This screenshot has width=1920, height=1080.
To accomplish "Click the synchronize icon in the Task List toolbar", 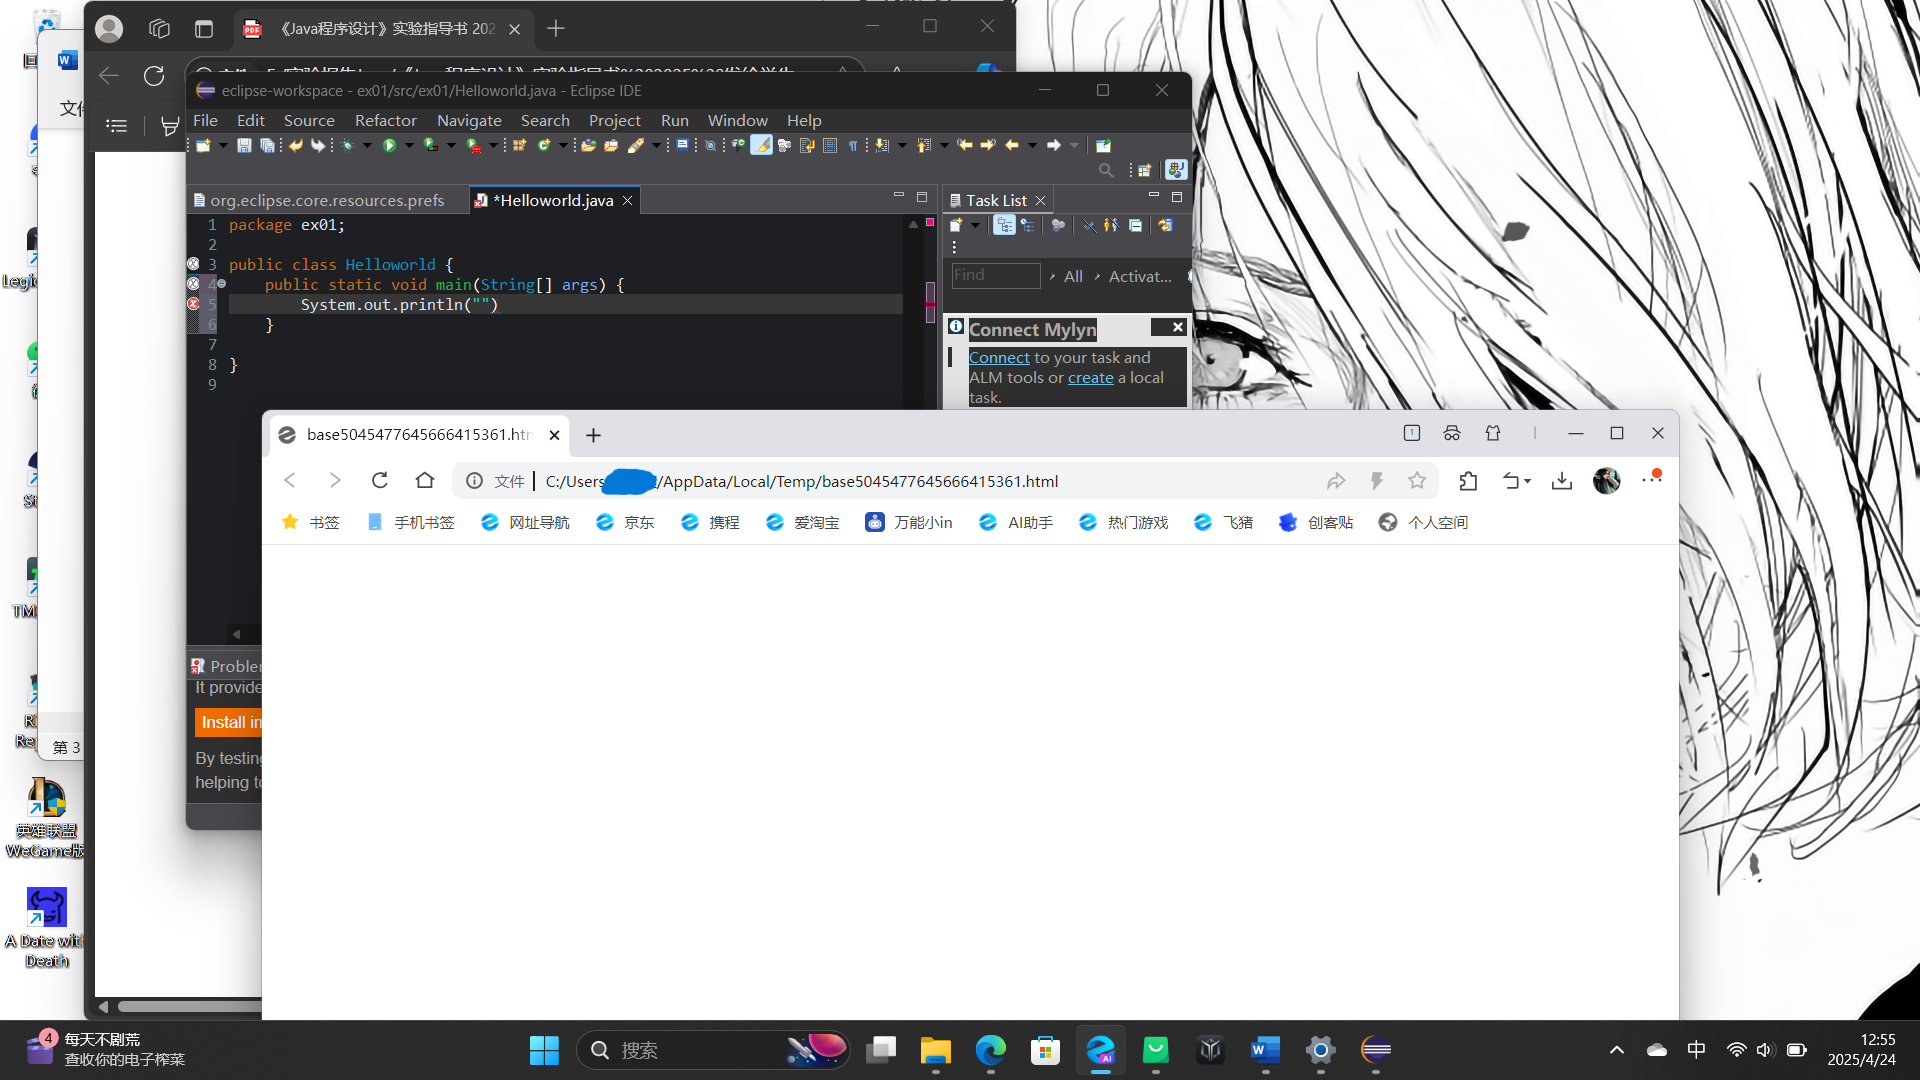I will (x=1165, y=225).
